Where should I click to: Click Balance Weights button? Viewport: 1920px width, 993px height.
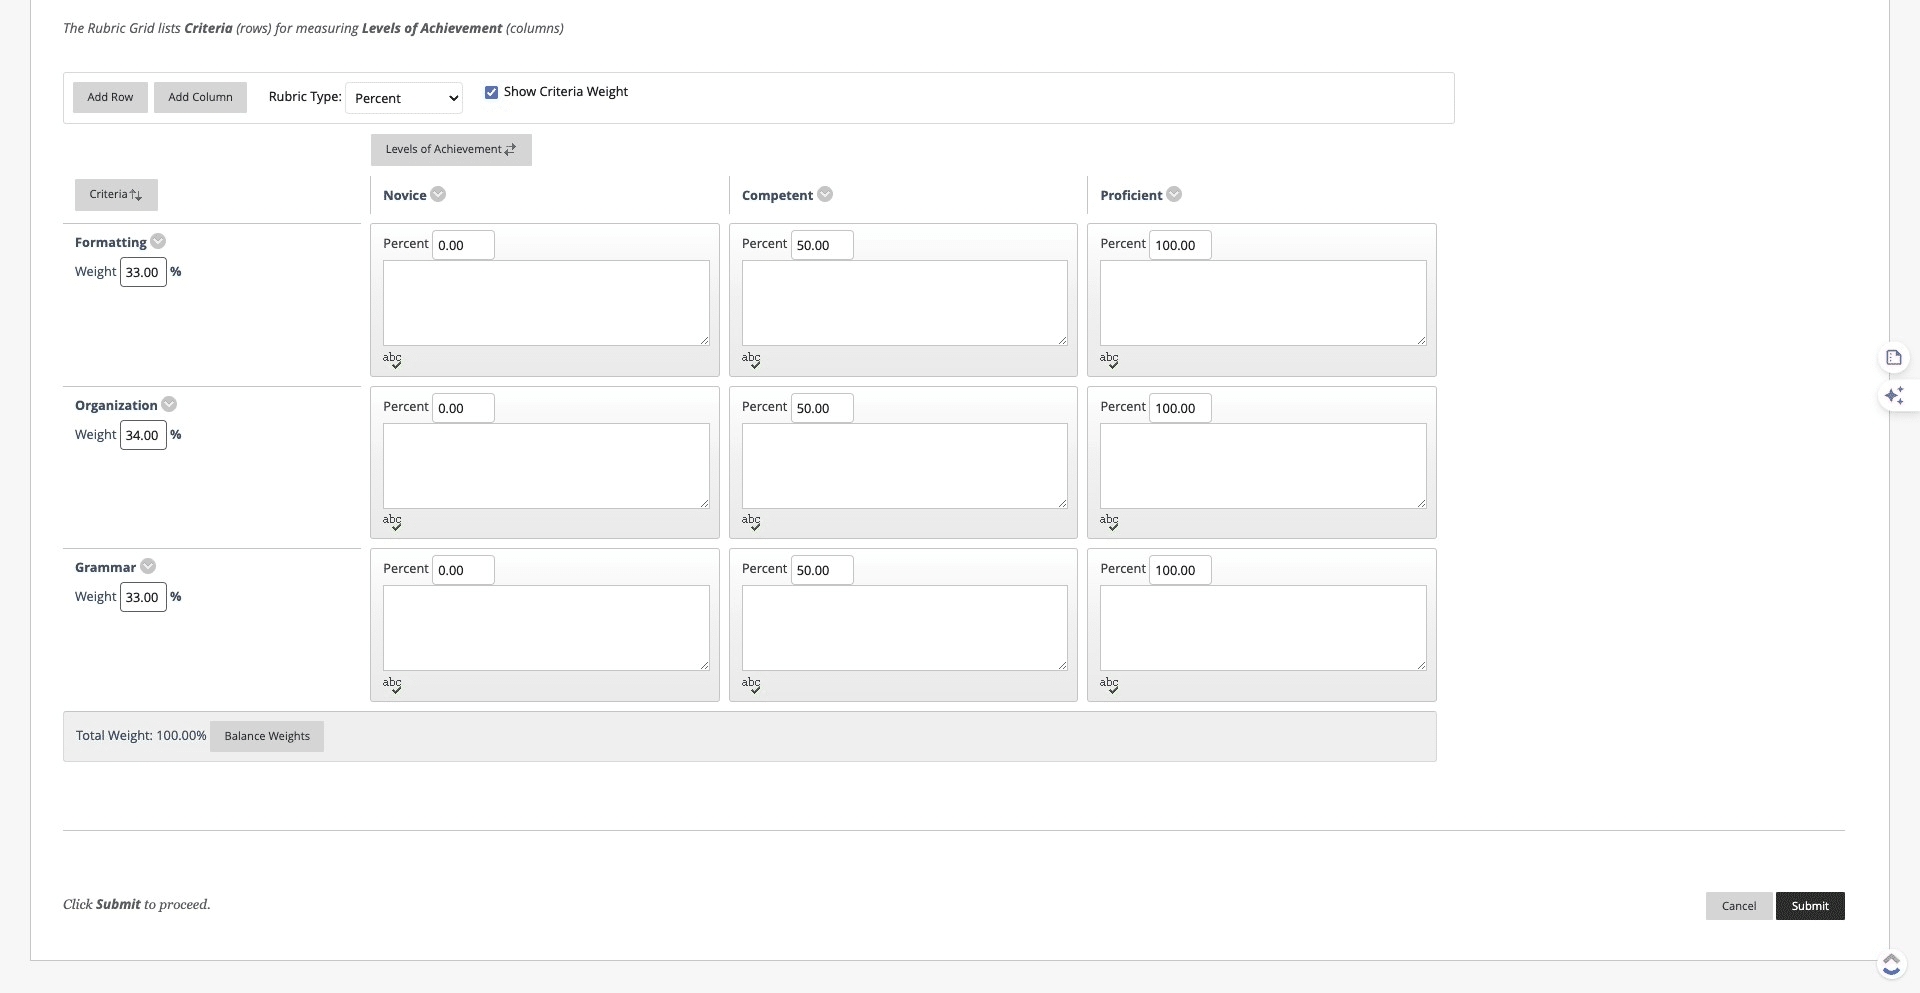[267, 737]
